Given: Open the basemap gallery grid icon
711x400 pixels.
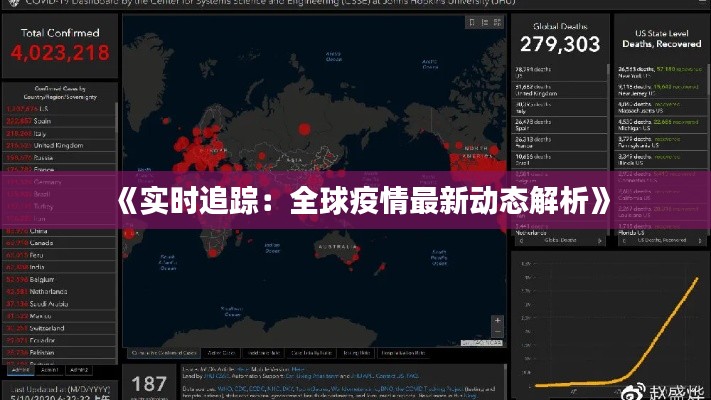Looking at the screenshot, I should click(x=497, y=23).
